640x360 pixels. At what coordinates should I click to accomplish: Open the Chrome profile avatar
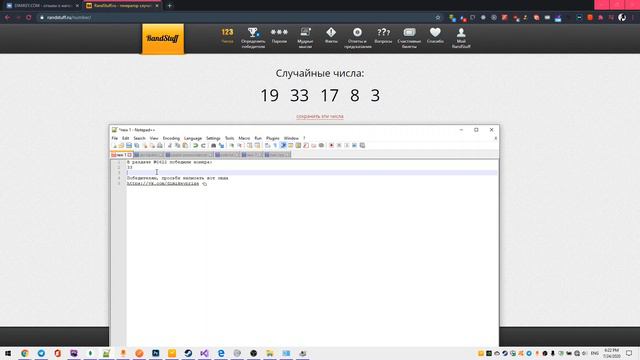[622, 18]
